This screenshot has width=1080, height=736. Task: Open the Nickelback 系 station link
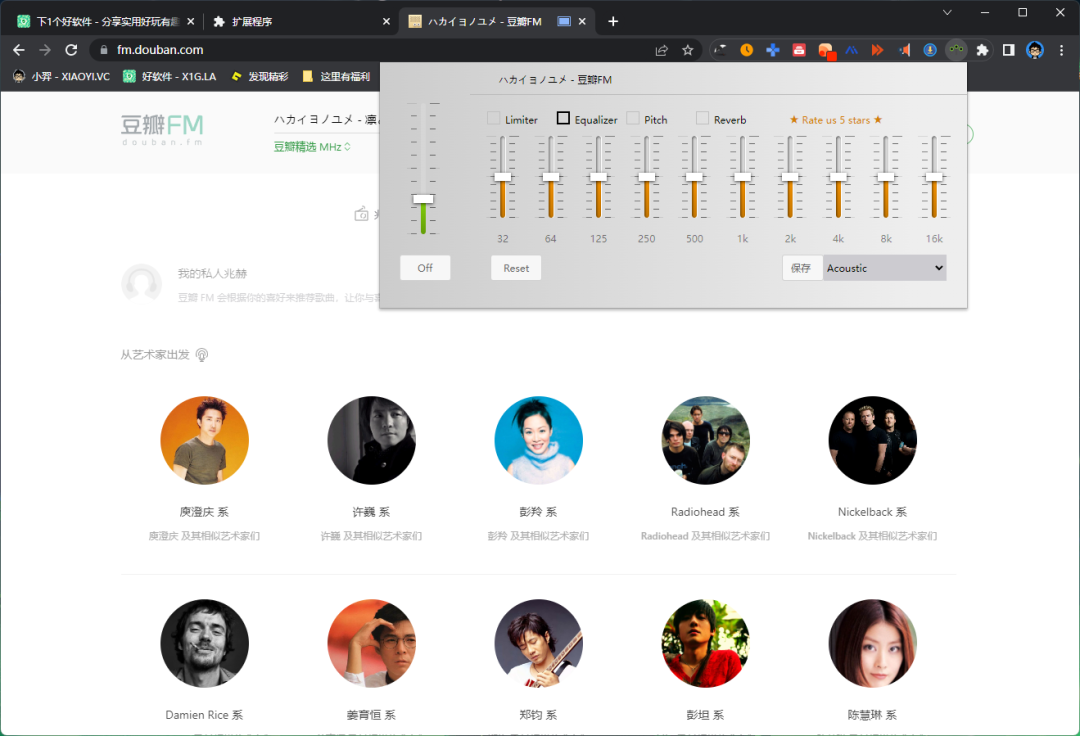coord(872,512)
